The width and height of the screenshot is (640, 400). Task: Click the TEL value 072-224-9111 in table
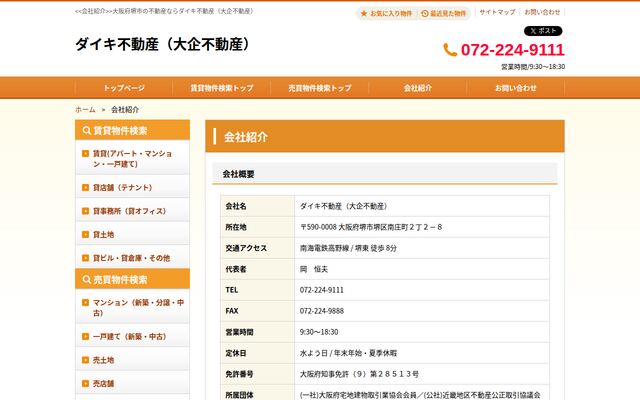(322, 290)
